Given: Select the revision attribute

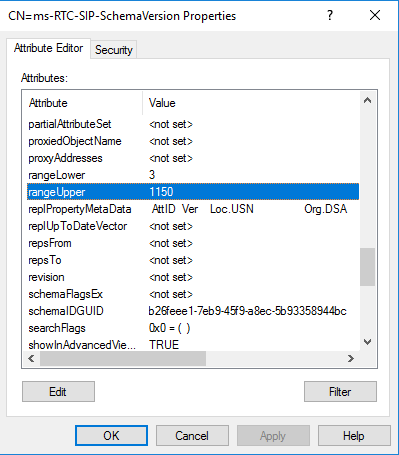Looking at the screenshot, I should tap(193, 277).
